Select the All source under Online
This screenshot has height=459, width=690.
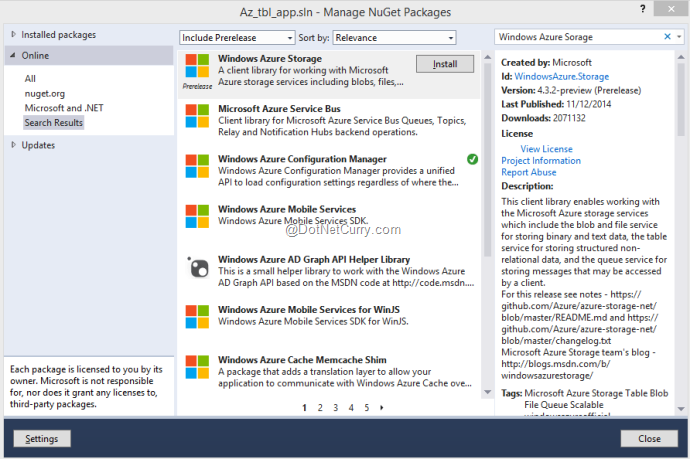coord(30,78)
